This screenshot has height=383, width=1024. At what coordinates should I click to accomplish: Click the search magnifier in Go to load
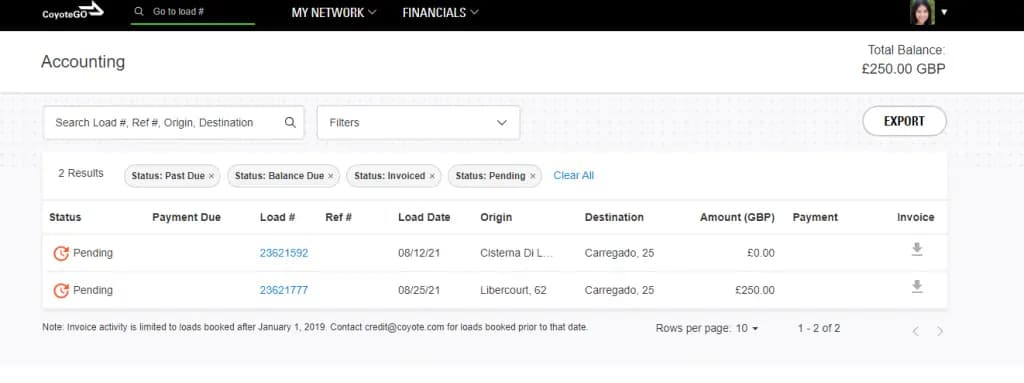(138, 11)
